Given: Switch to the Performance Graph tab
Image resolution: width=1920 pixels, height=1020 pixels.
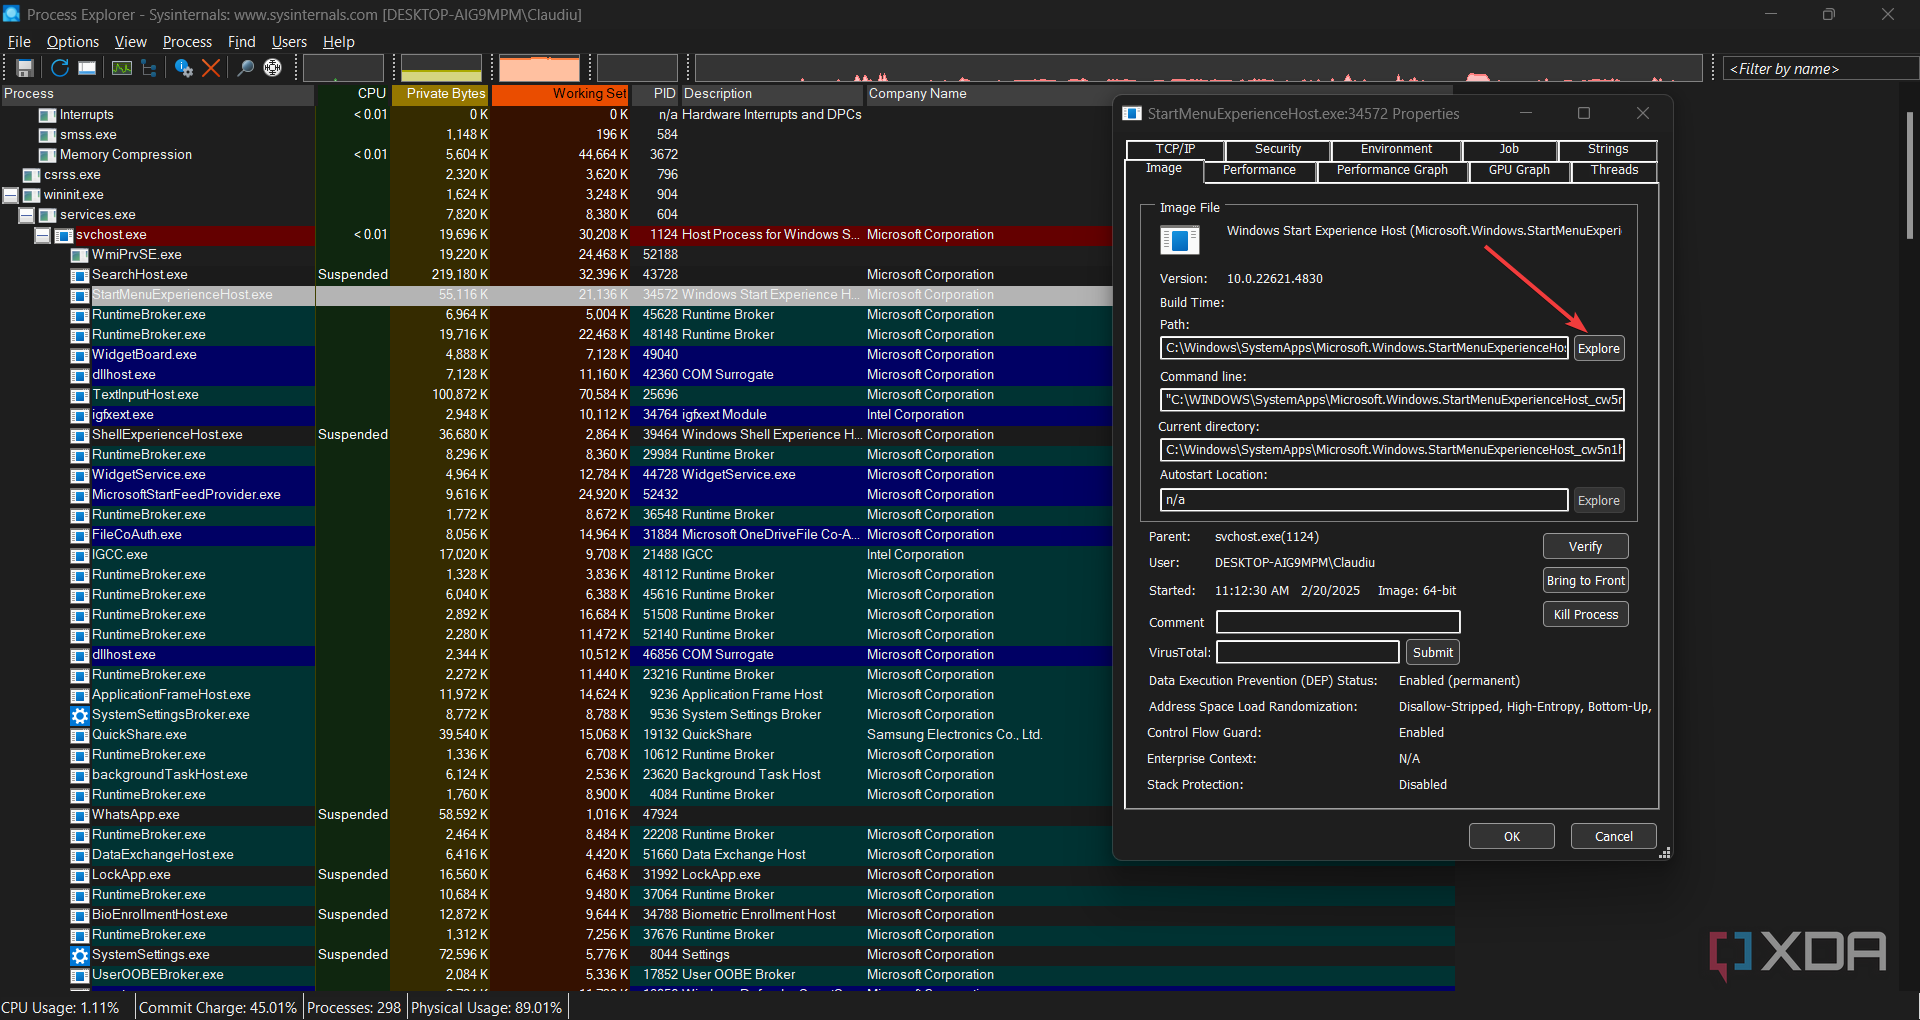Looking at the screenshot, I should click(1392, 170).
